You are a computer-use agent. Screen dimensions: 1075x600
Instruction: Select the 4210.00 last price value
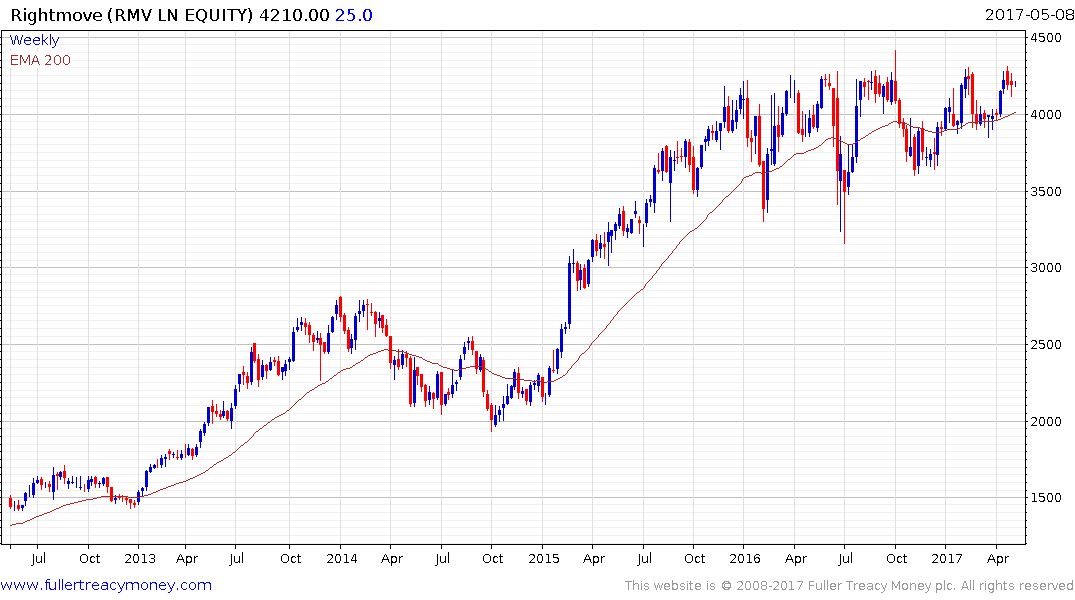[294, 15]
